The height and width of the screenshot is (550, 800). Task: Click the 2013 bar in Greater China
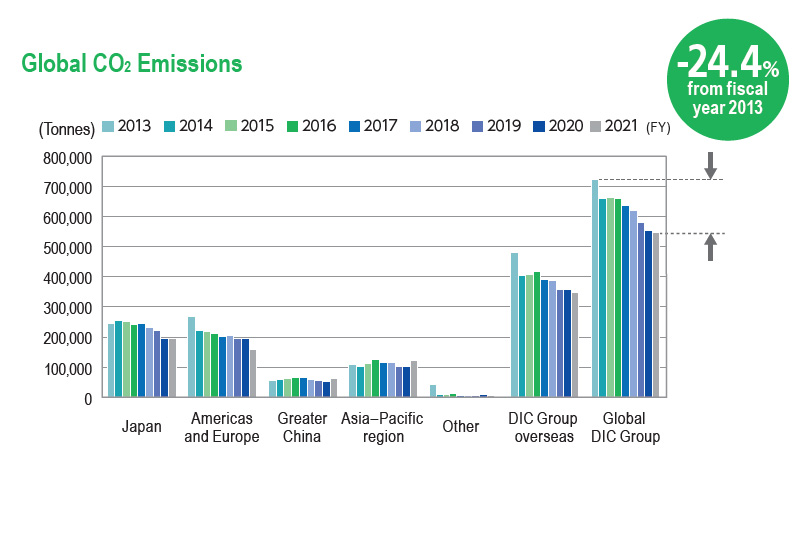pos(272,389)
